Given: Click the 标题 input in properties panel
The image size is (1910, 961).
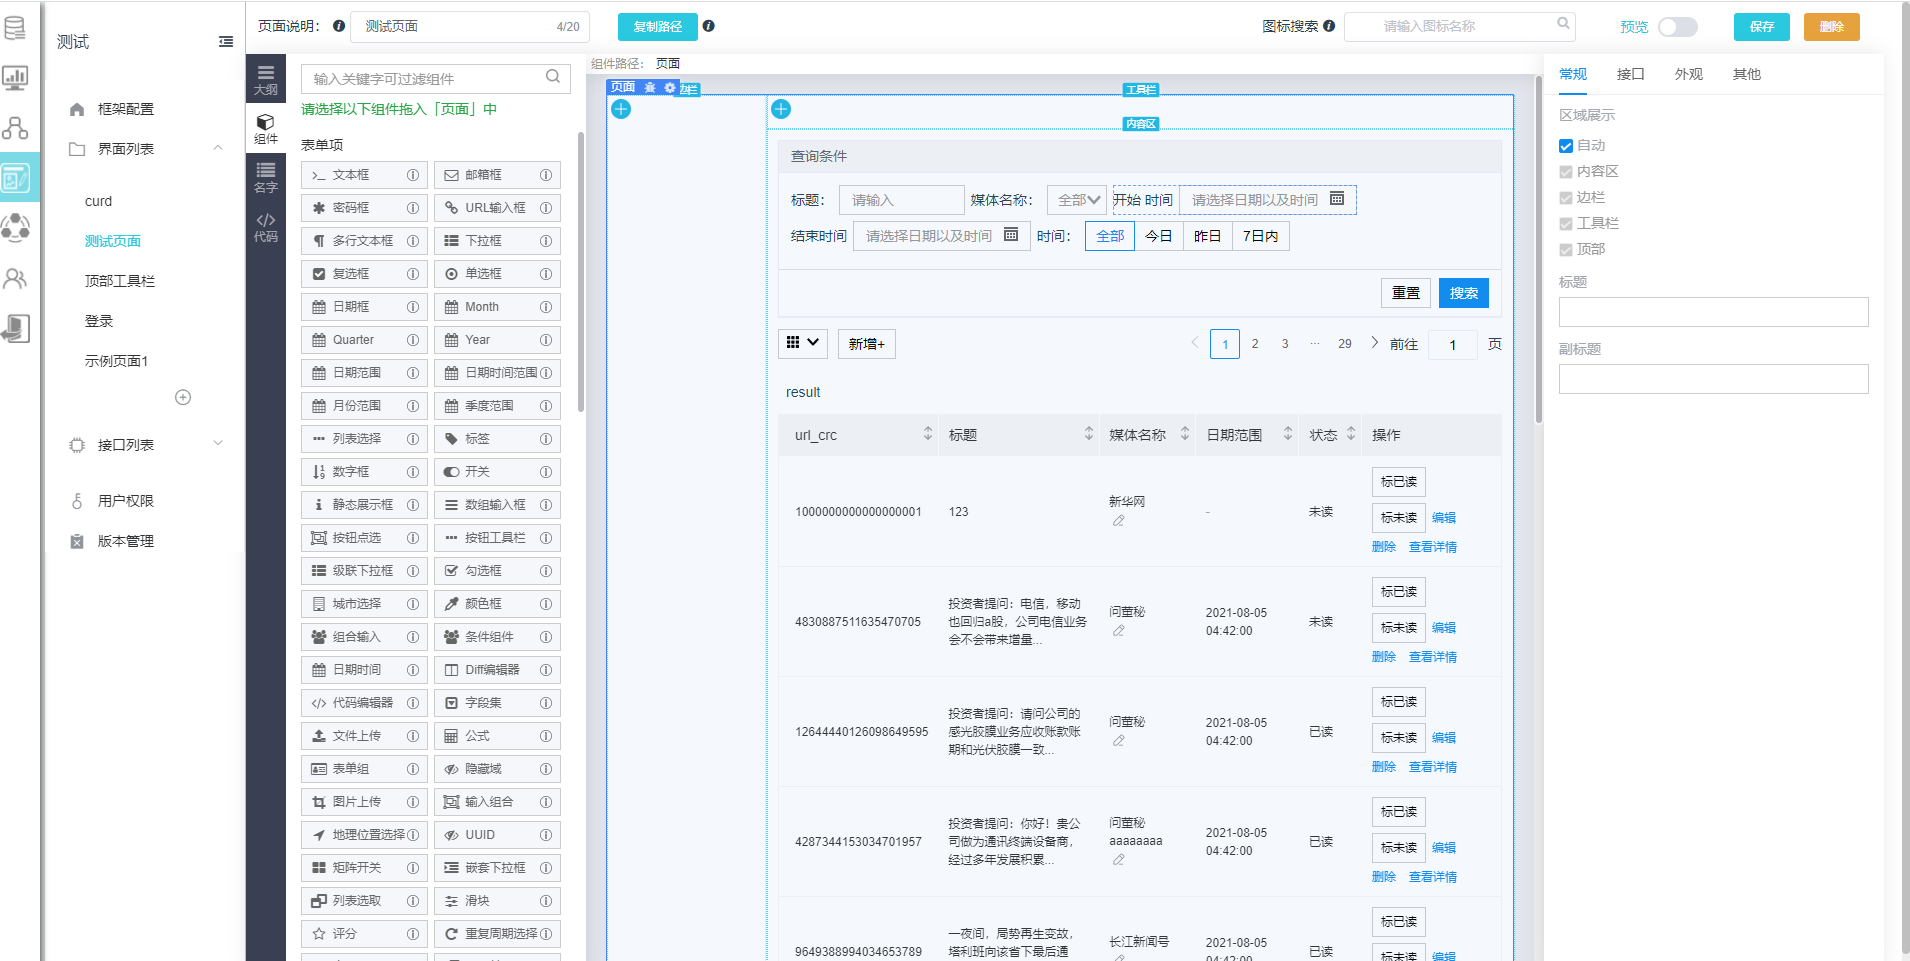Looking at the screenshot, I should [1713, 312].
